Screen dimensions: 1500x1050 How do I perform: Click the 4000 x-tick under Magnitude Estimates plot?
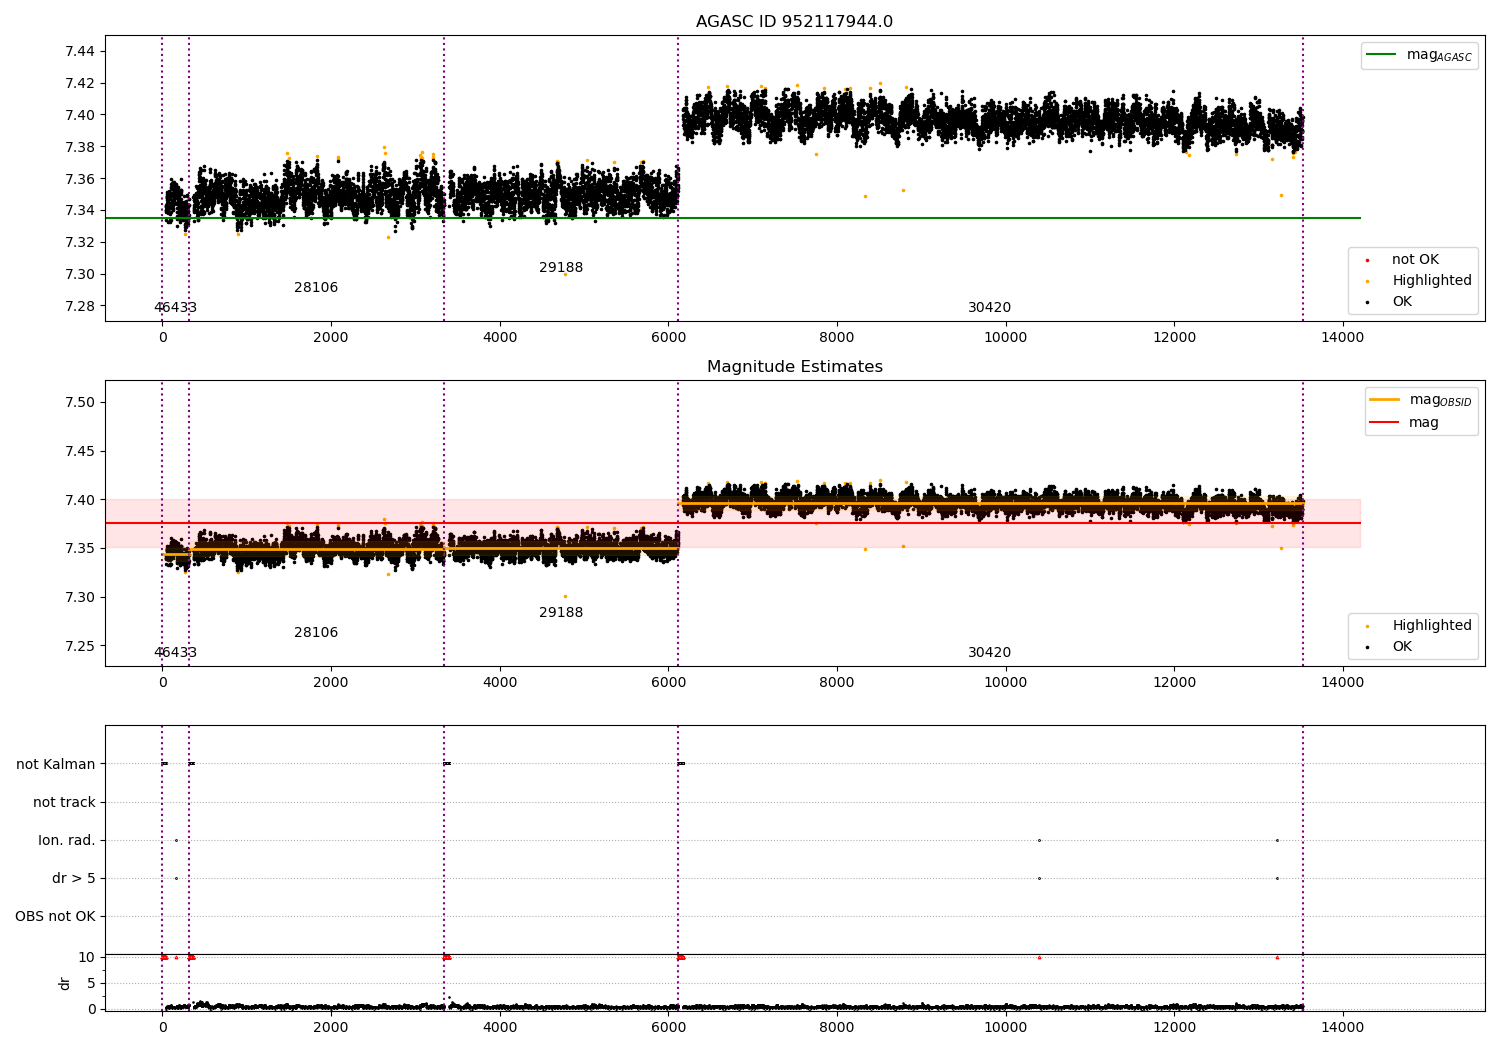click(500, 683)
